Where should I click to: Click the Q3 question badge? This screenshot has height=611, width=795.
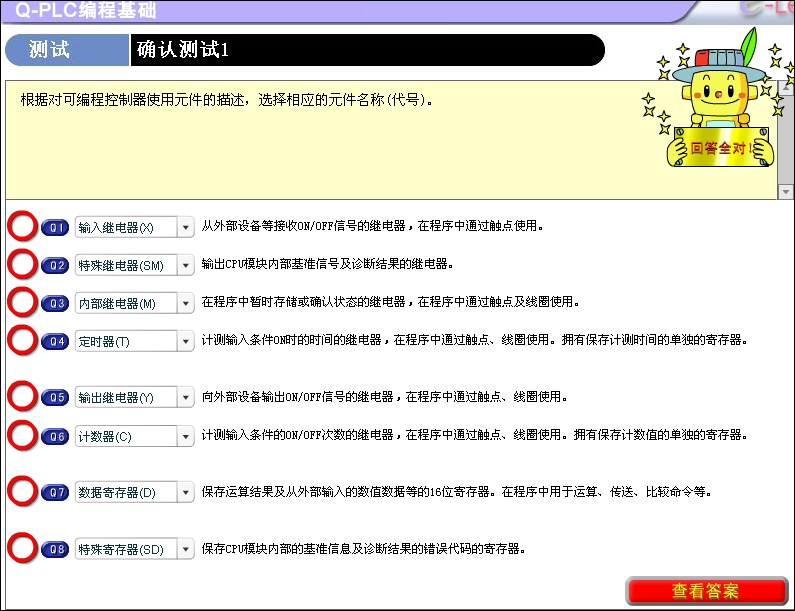click(56, 303)
